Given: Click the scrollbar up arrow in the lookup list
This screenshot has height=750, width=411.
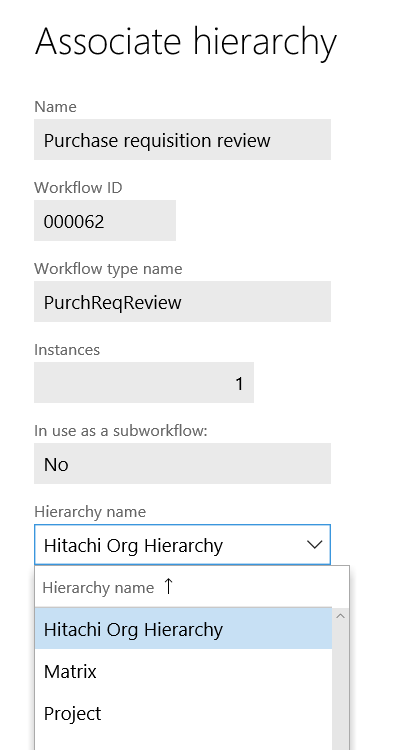Looking at the screenshot, I should [340, 617].
